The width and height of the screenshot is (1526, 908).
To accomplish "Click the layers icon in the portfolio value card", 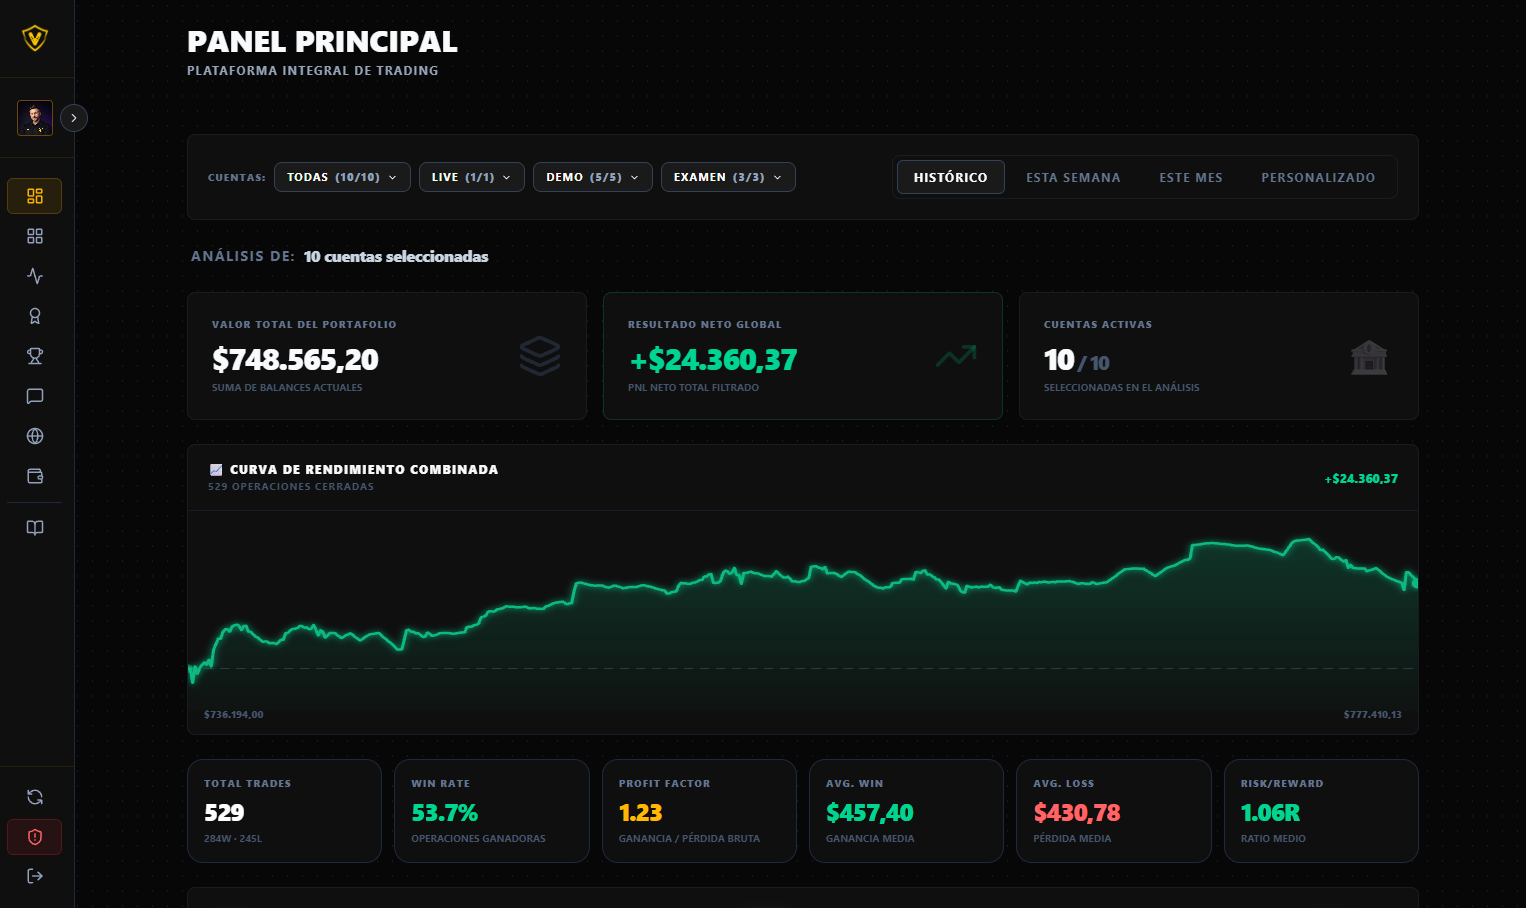I will coord(540,356).
